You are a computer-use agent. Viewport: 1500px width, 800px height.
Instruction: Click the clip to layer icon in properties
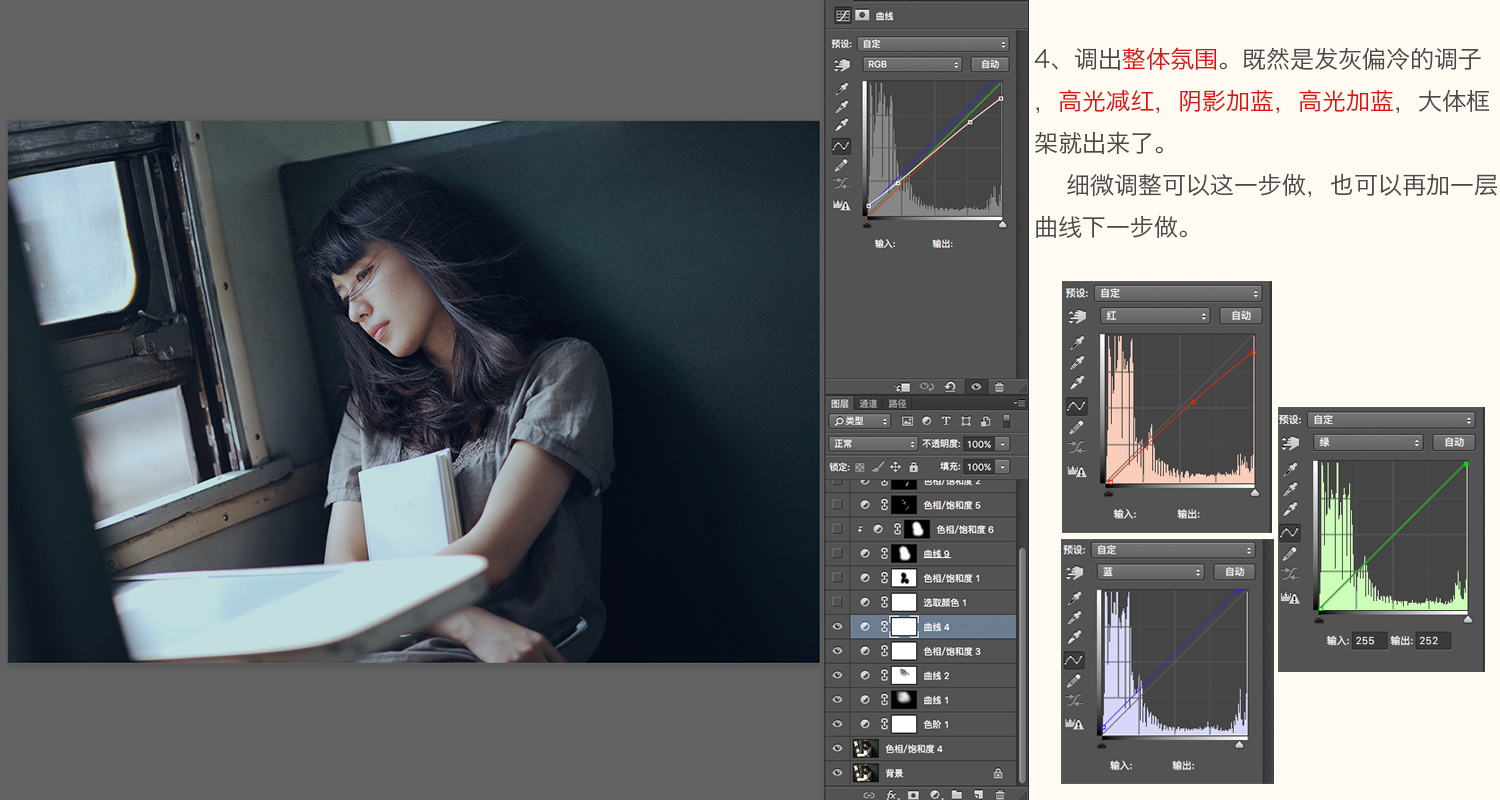click(903, 386)
